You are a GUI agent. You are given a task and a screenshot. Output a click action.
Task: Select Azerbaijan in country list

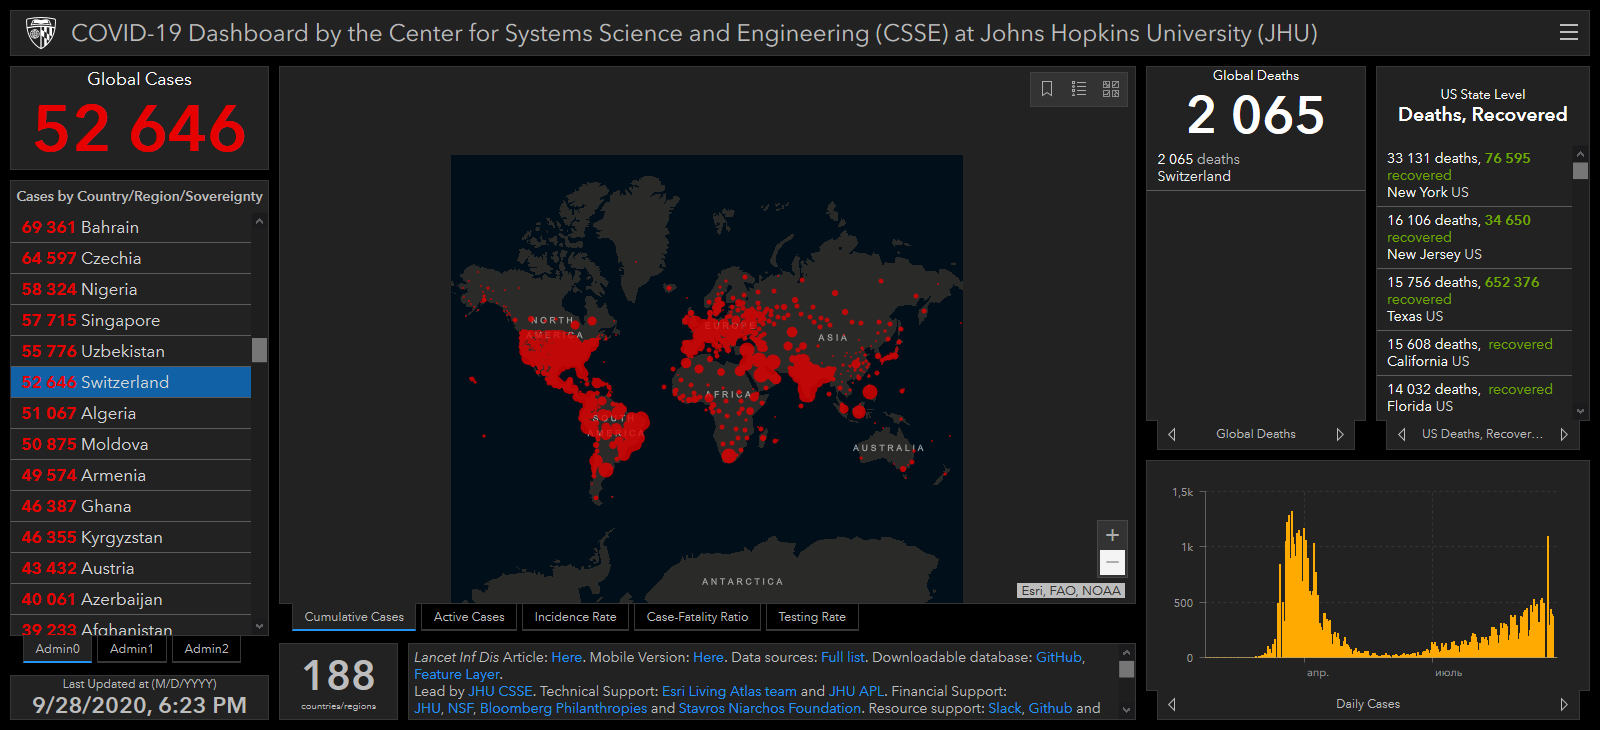click(x=131, y=599)
